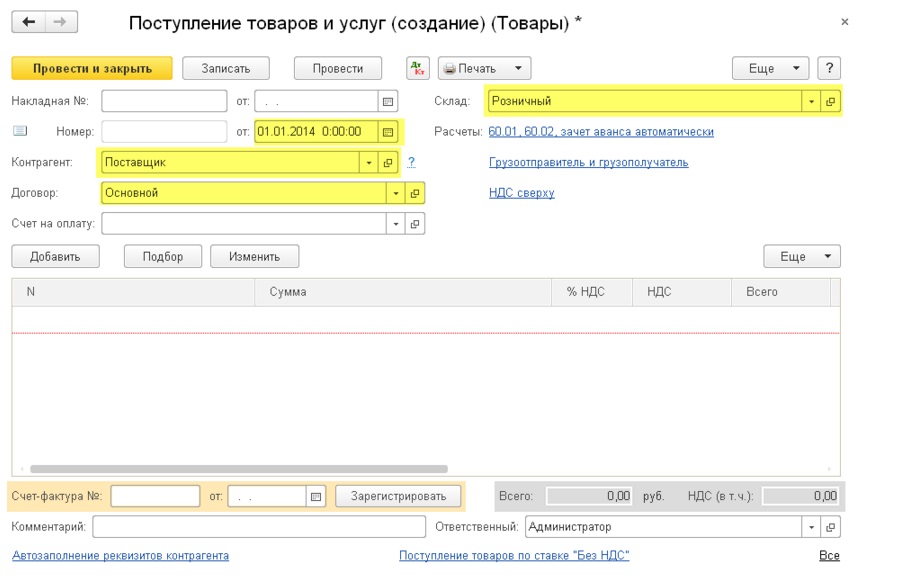Expand the Склад dropdown list
The width and height of the screenshot is (900, 587).
[x=811, y=102]
